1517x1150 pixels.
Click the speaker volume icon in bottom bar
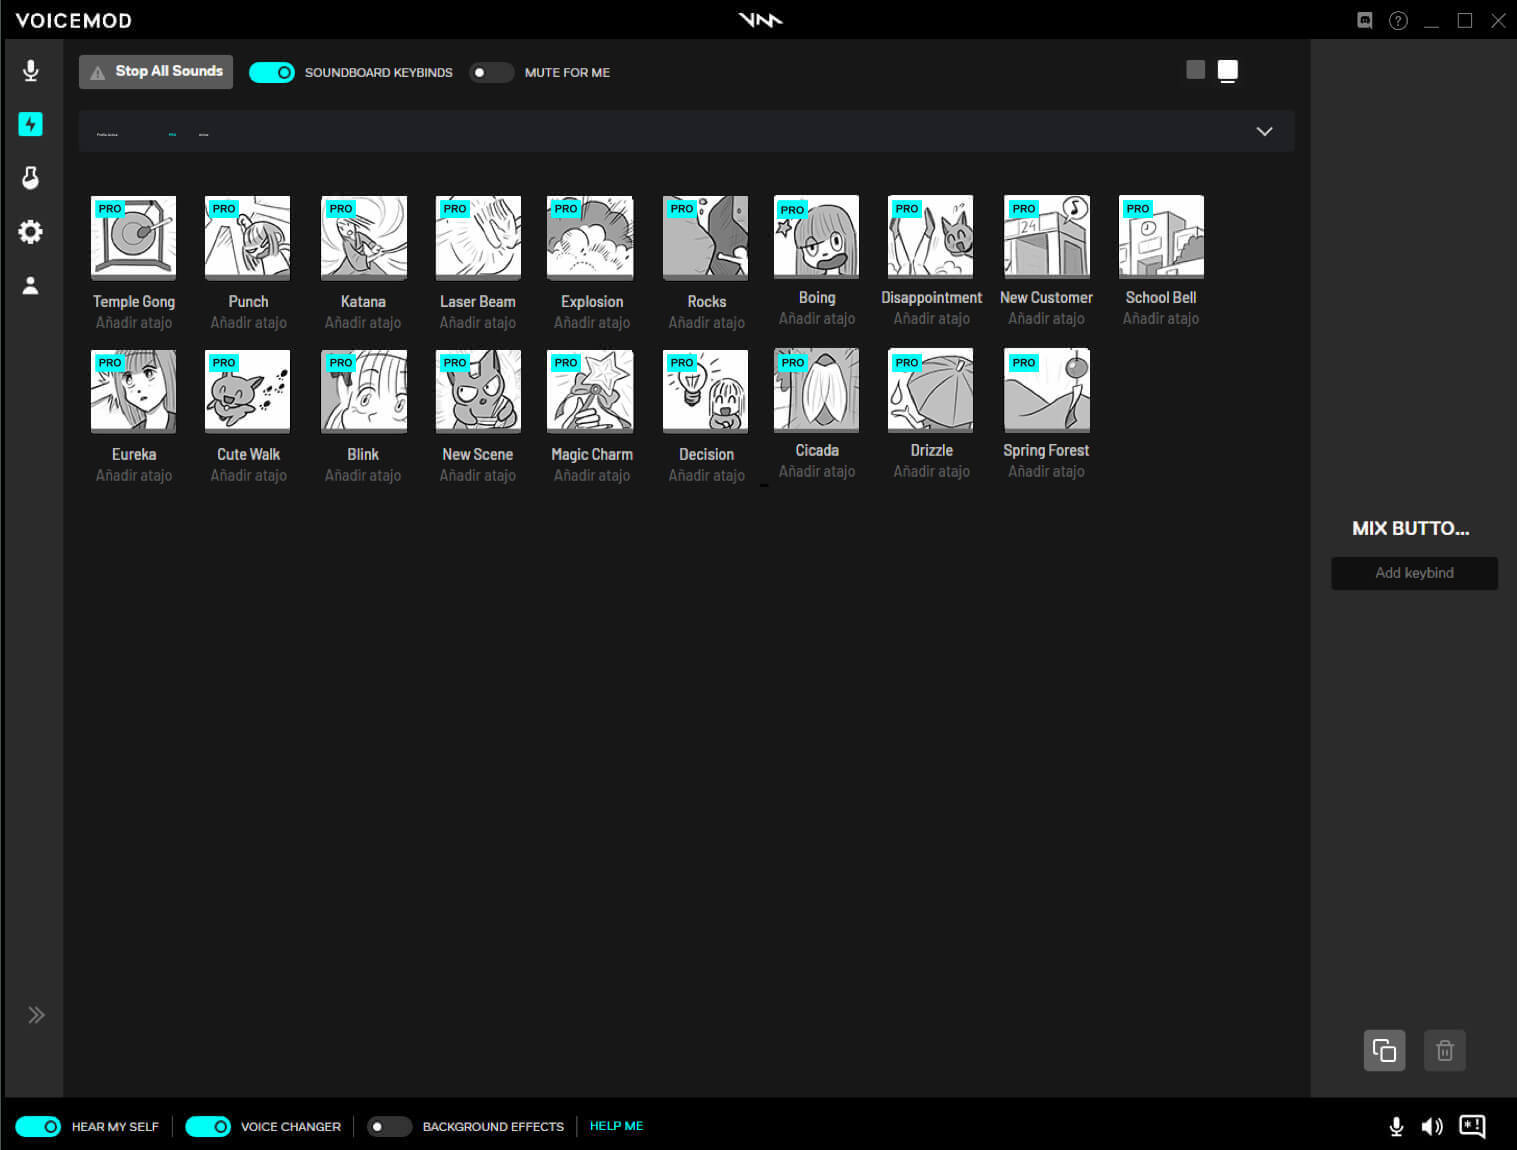[x=1432, y=1126]
